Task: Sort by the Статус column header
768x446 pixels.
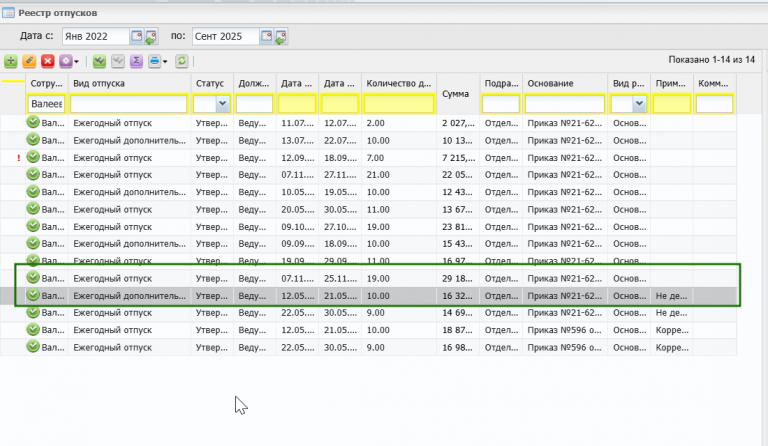Action: [212, 83]
